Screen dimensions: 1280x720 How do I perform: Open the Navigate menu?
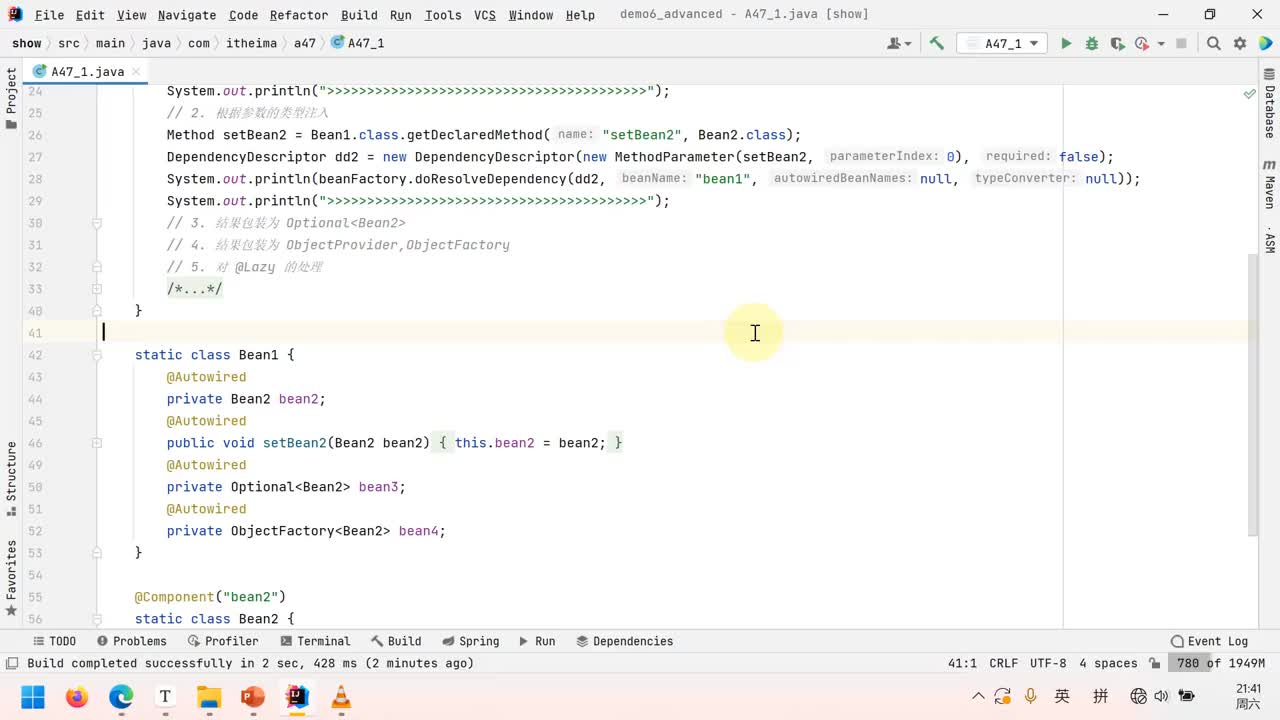coord(187,15)
